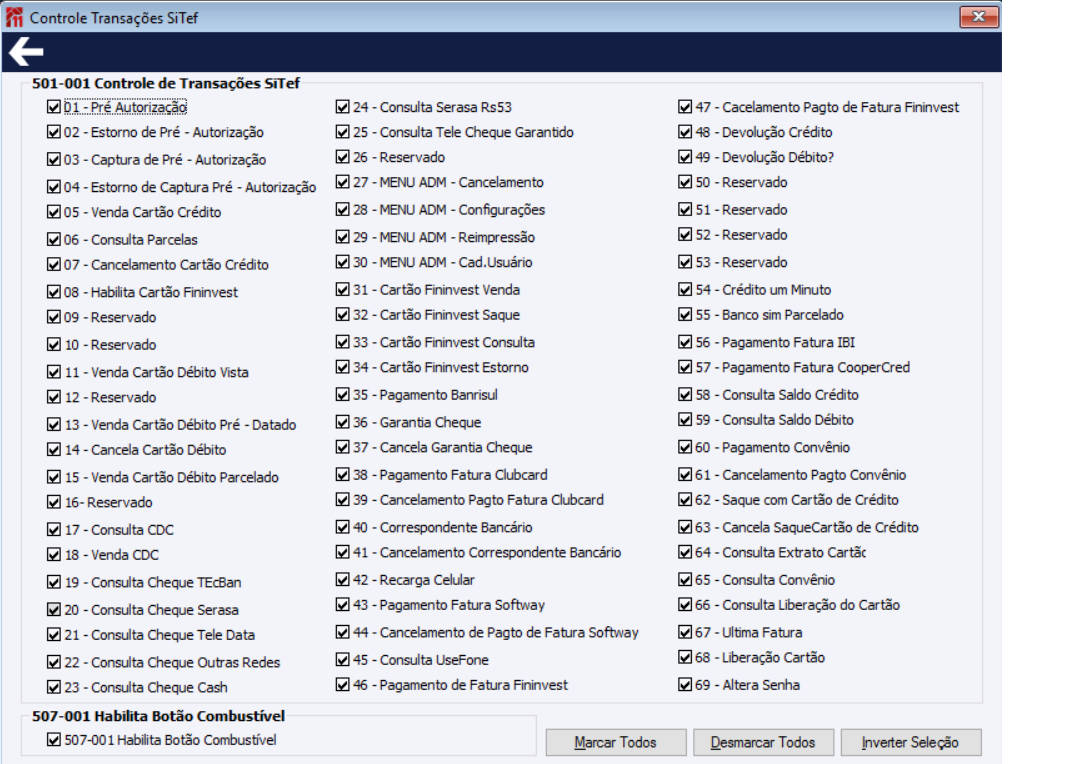Image resolution: width=1080 pixels, height=764 pixels.
Task: Toggle 36 - Garantia Cheque
Action: (342, 422)
